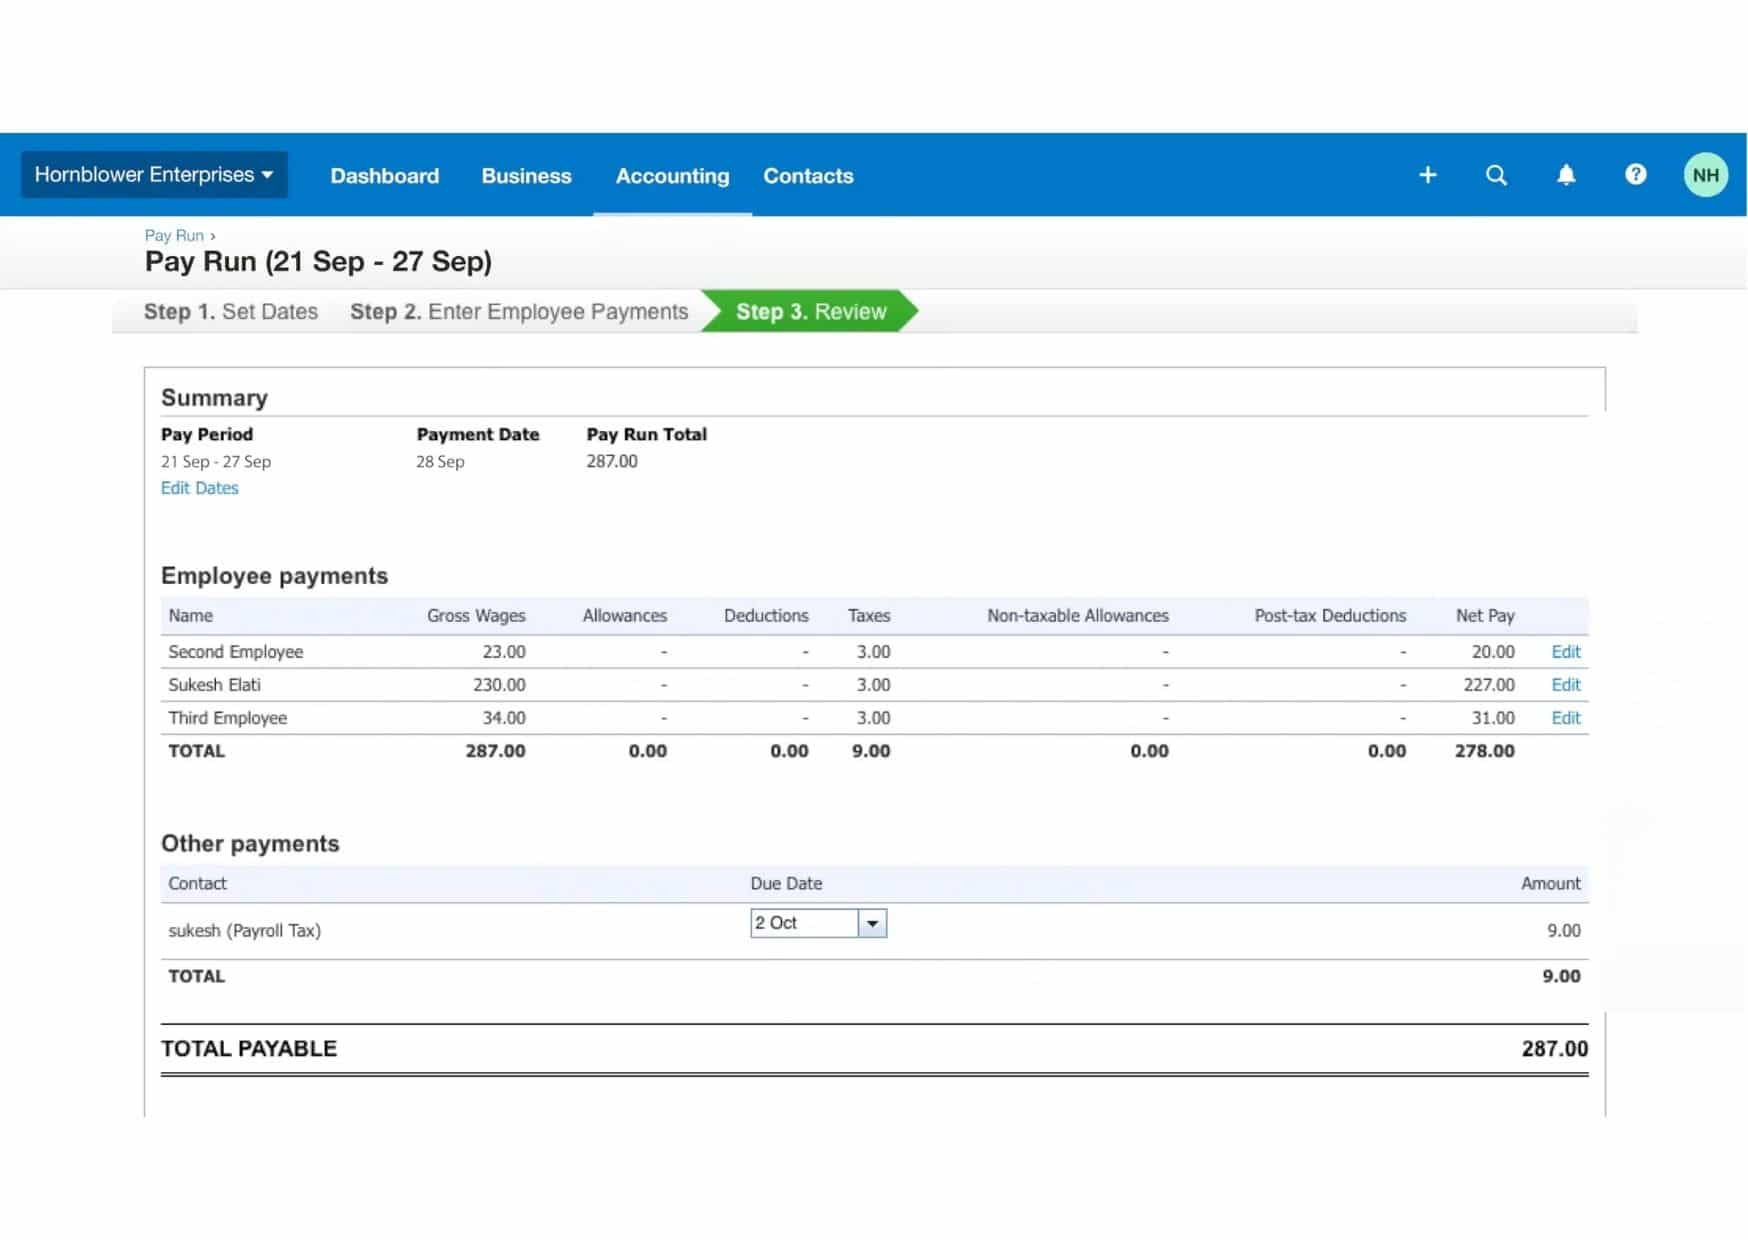Viewport: 1748px width, 1240px height.
Task: Select the Accounting menu
Action: [672, 176]
